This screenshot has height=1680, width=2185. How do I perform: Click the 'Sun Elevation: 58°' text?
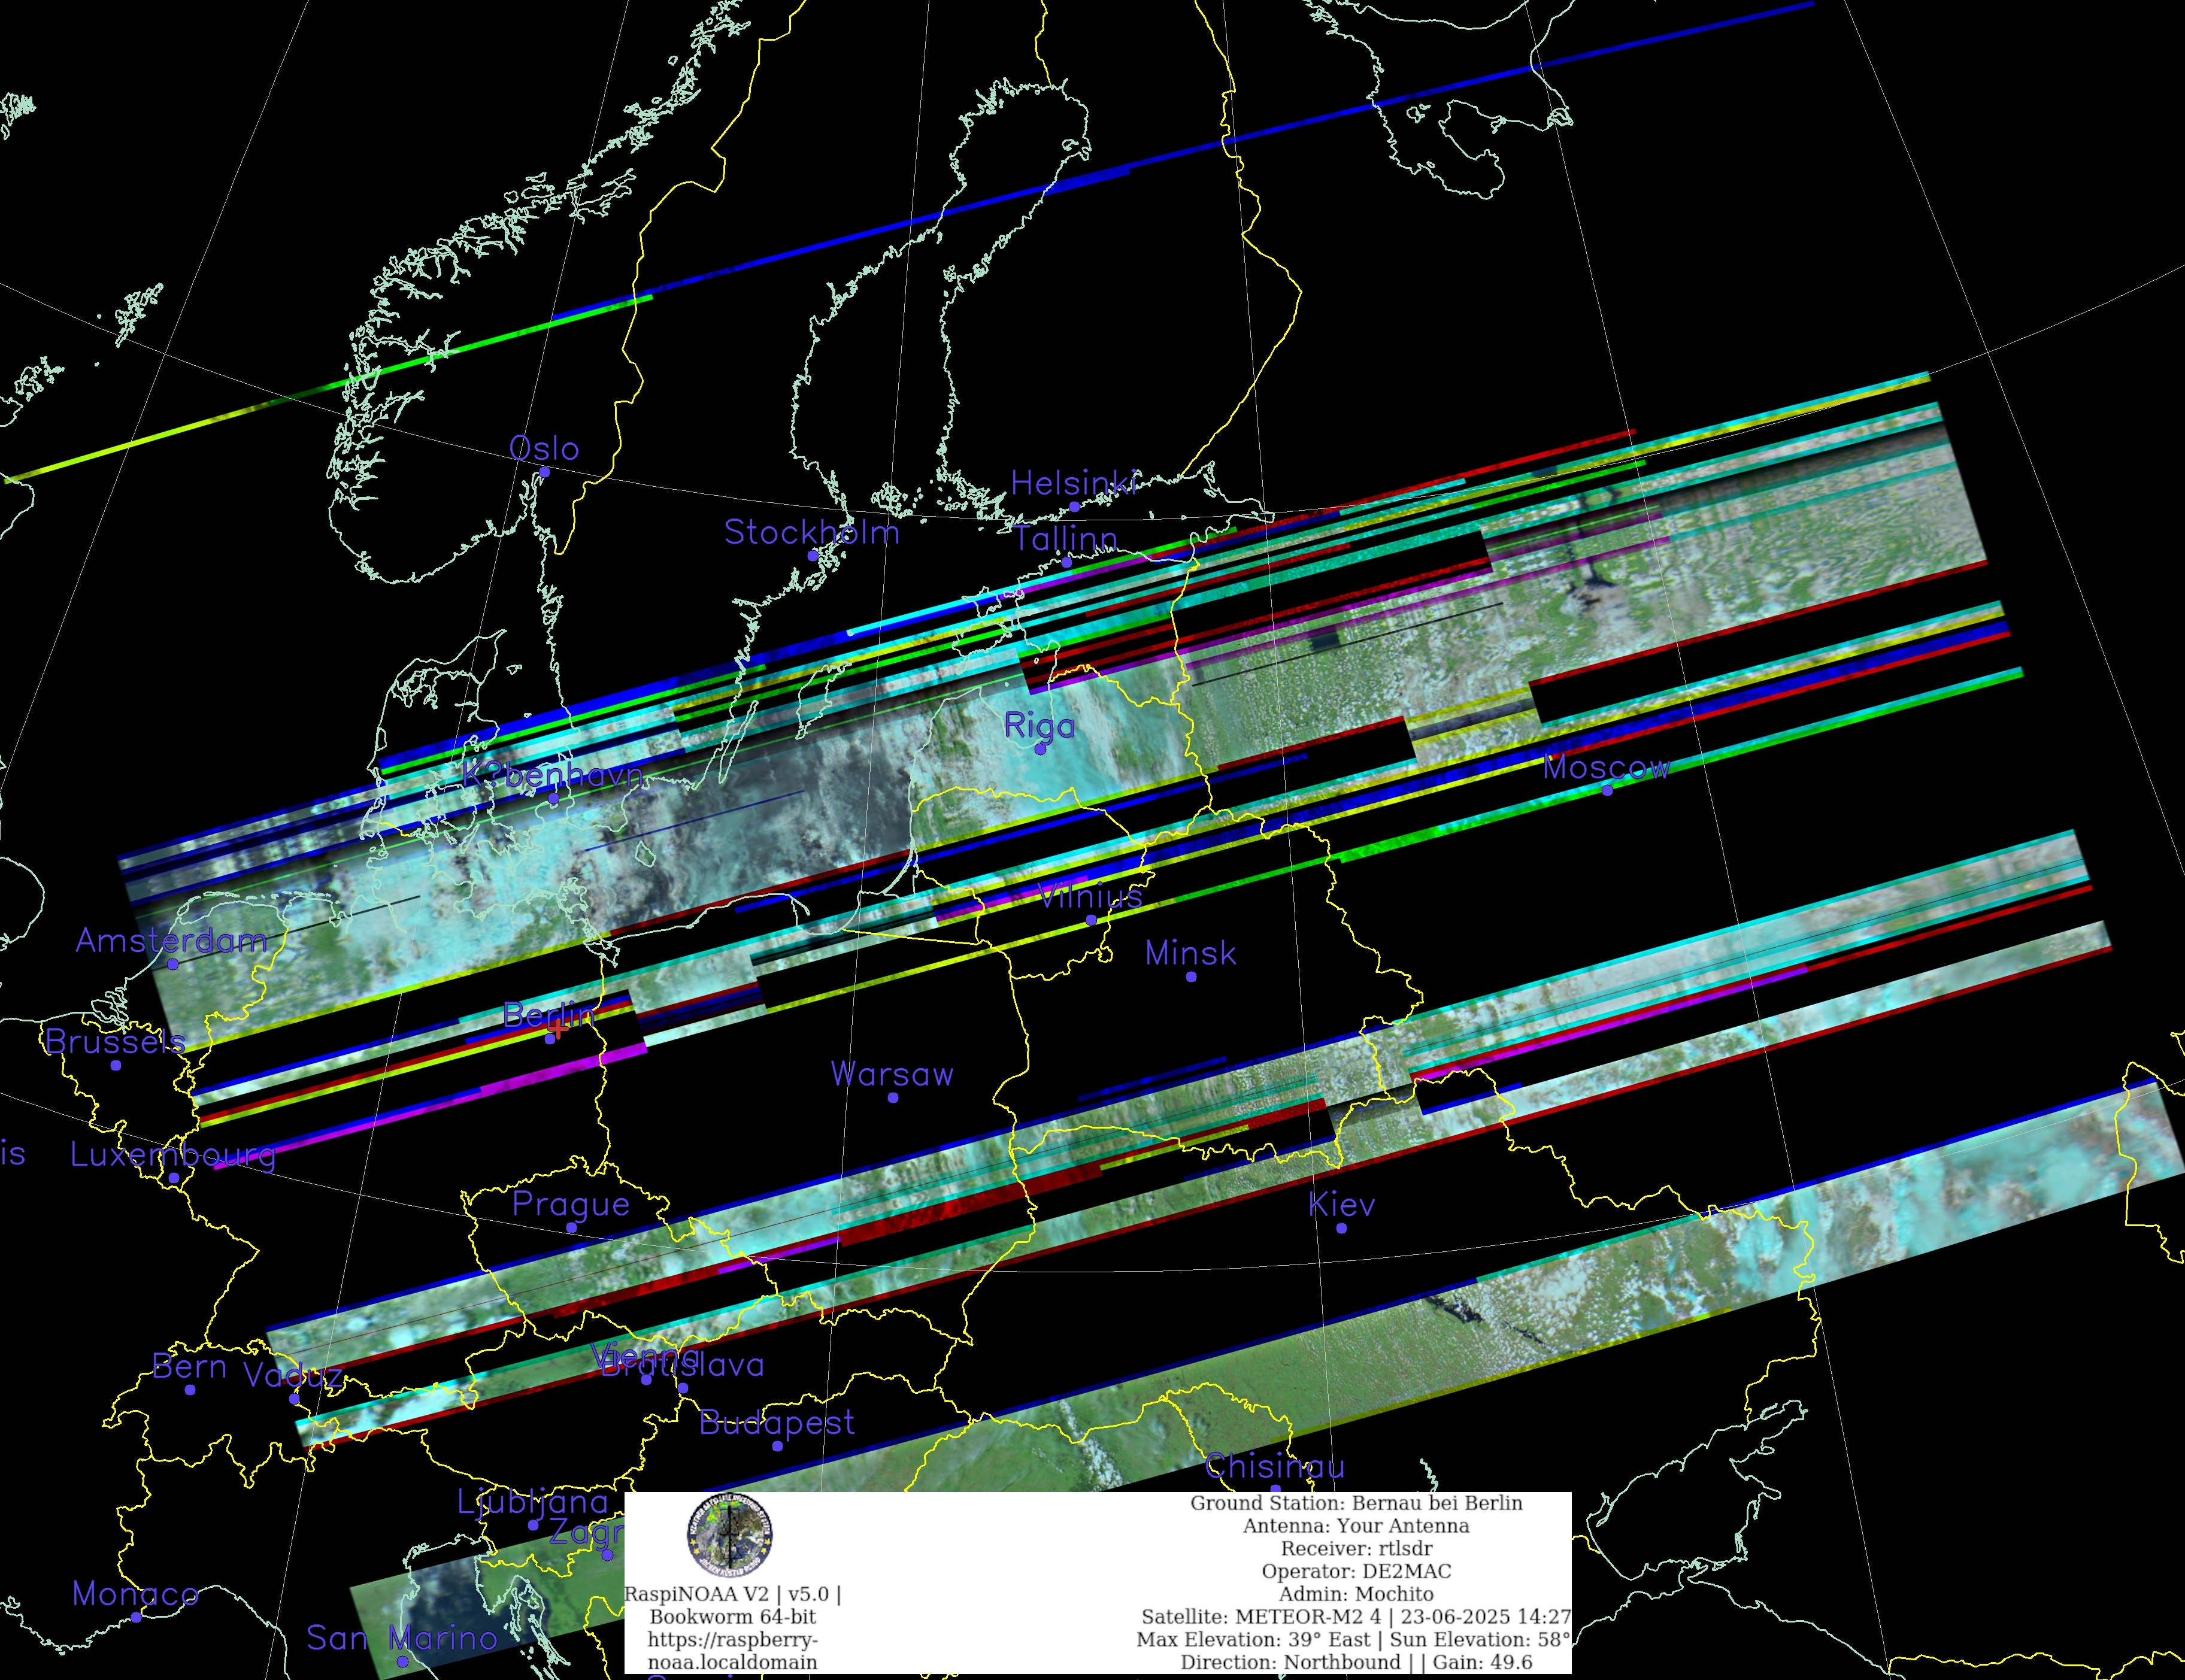pyautogui.click(x=1480, y=1640)
